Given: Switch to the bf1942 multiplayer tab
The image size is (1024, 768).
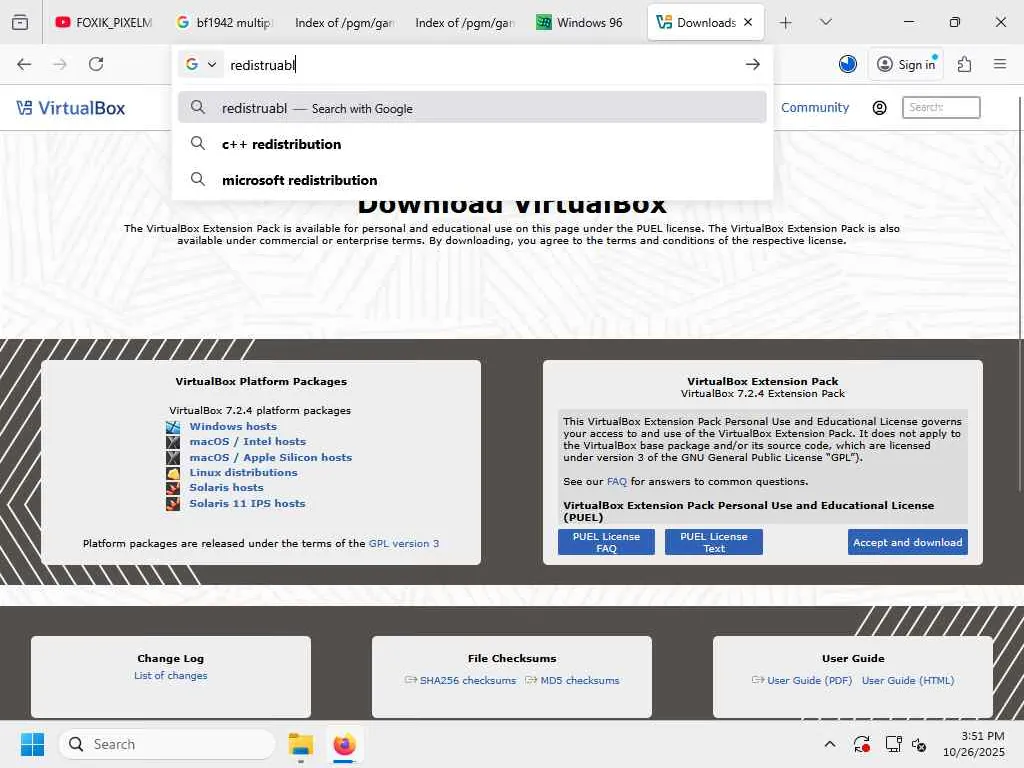Looking at the screenshot, I should coord(224,22).
